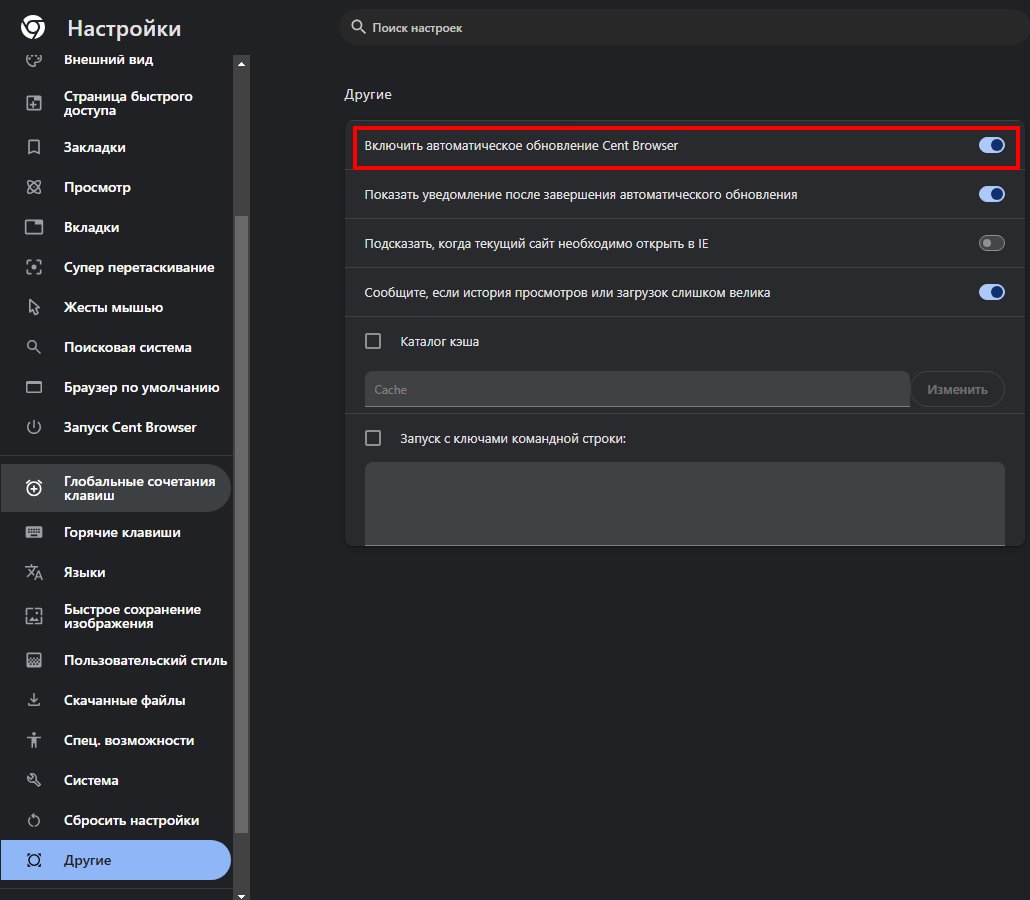Image resolution: width=1030 pixels, height=900 pixels.
Task: Click the Другие section heading
Action: pyautogui.click(x=368, y=95)
